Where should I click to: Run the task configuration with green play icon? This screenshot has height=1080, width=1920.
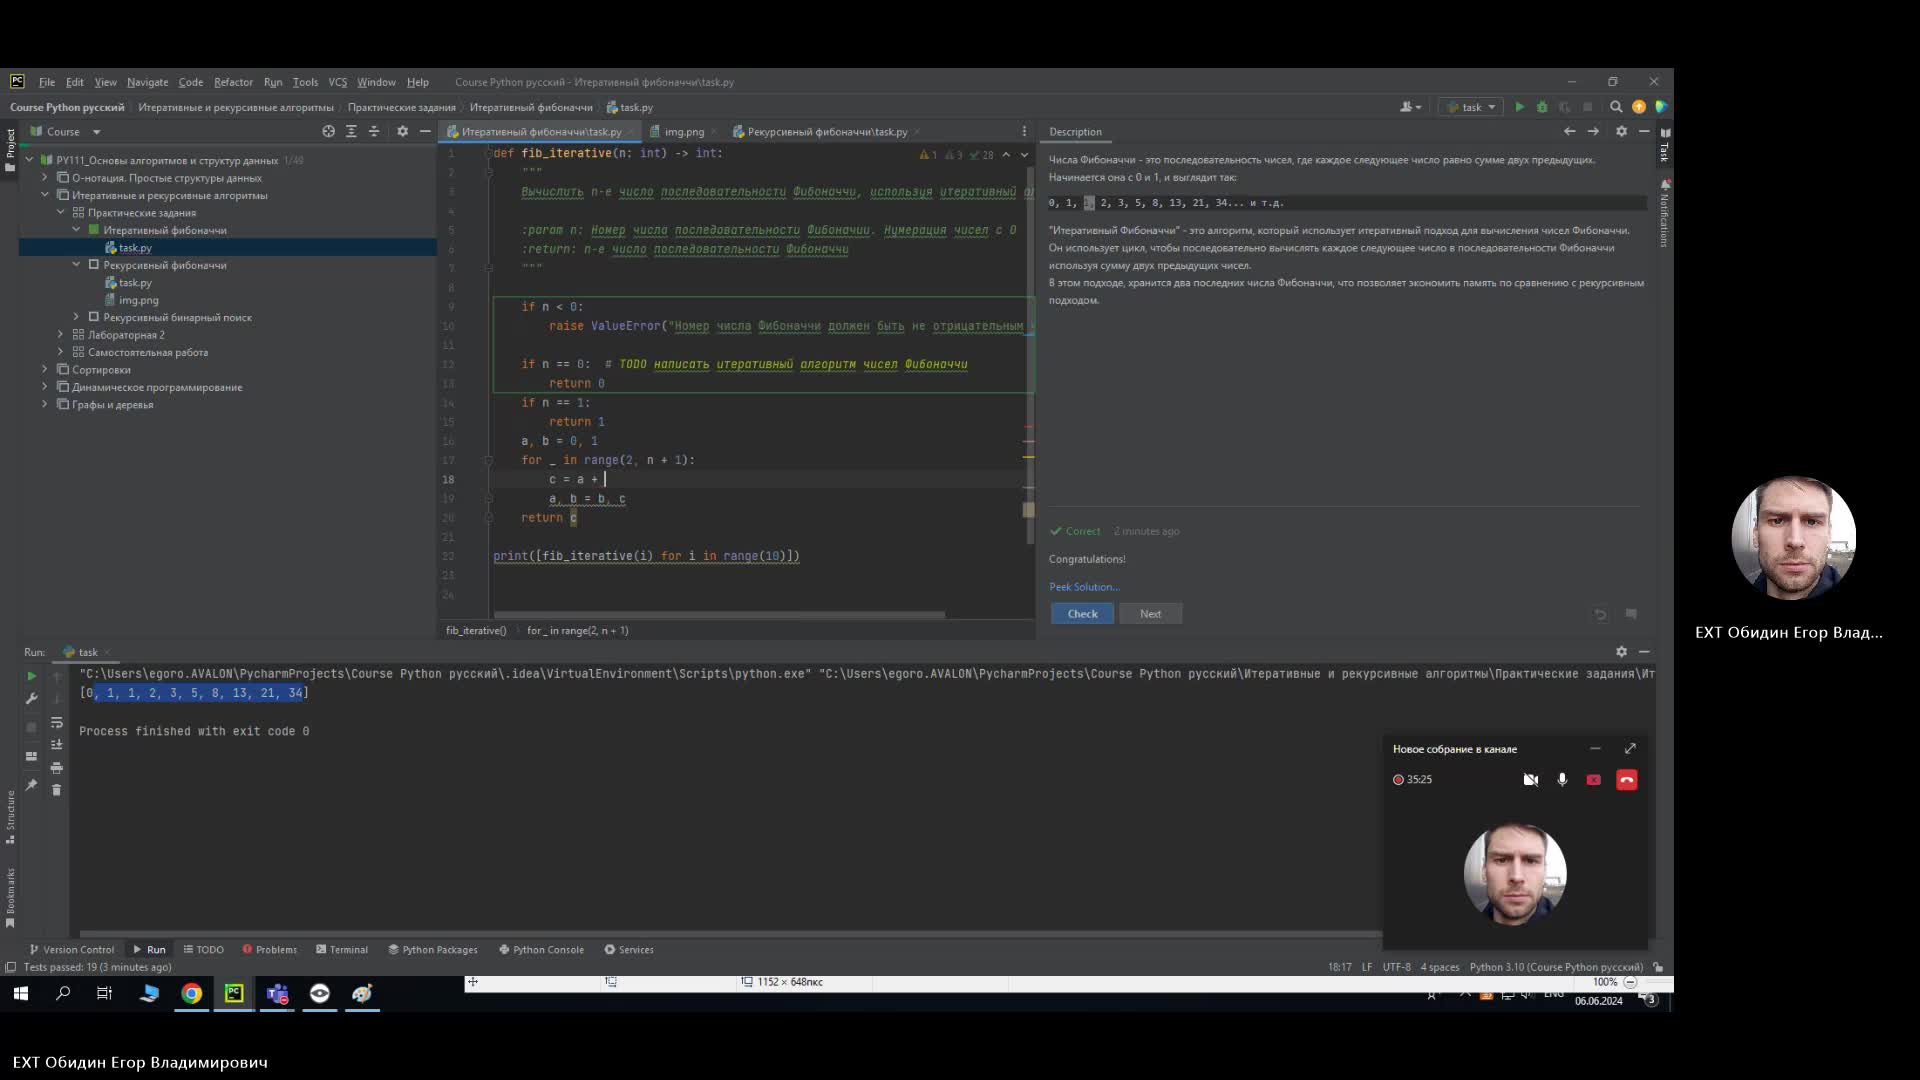pyautogui.click(x=1519, y=107)
